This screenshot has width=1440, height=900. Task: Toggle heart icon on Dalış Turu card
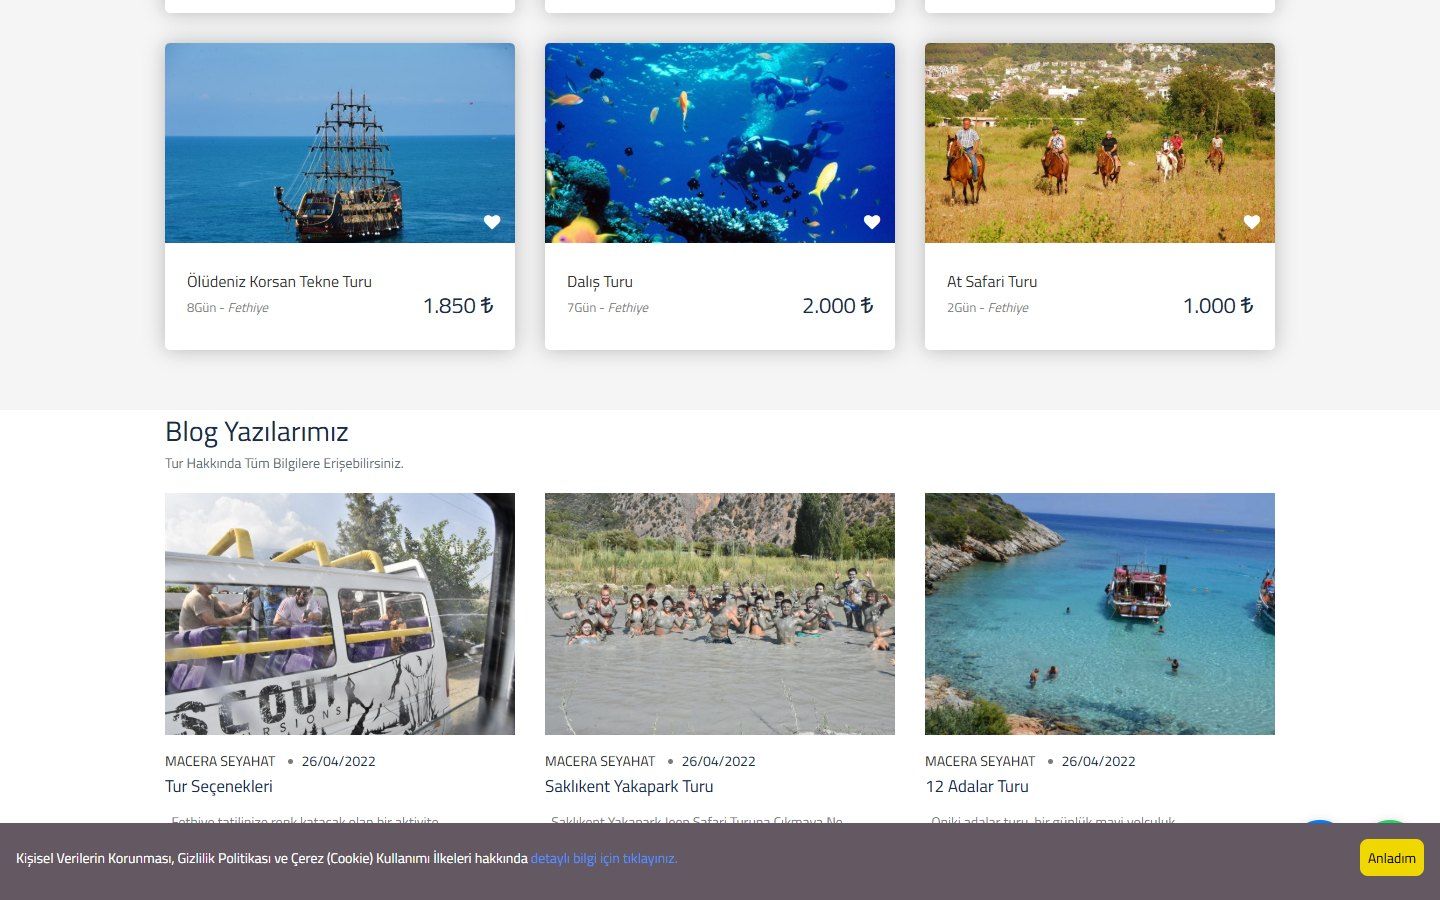[872, 222]
